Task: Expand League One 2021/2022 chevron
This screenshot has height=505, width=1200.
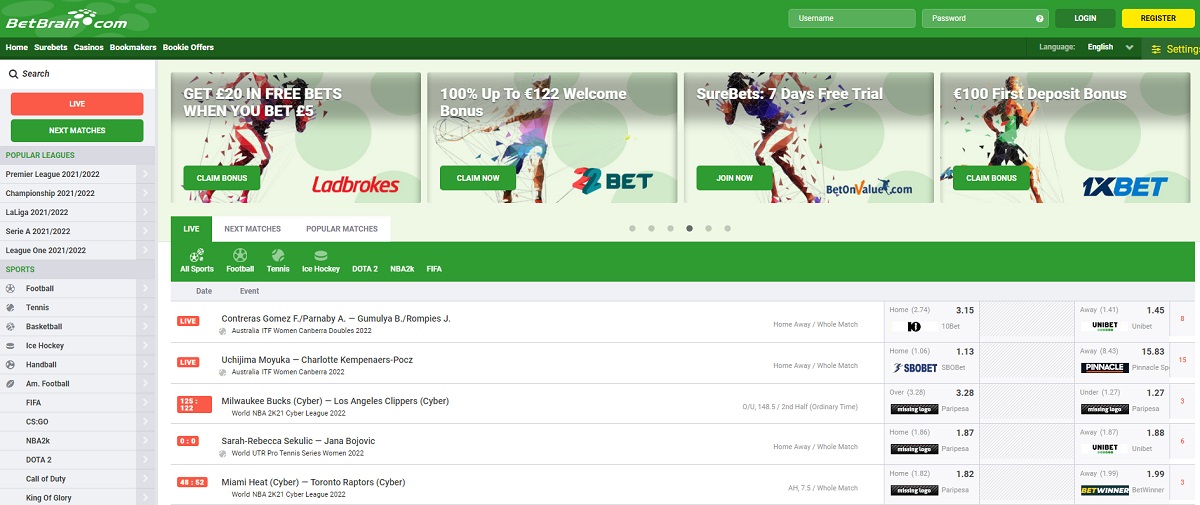Action: click(x=145, y=250)
